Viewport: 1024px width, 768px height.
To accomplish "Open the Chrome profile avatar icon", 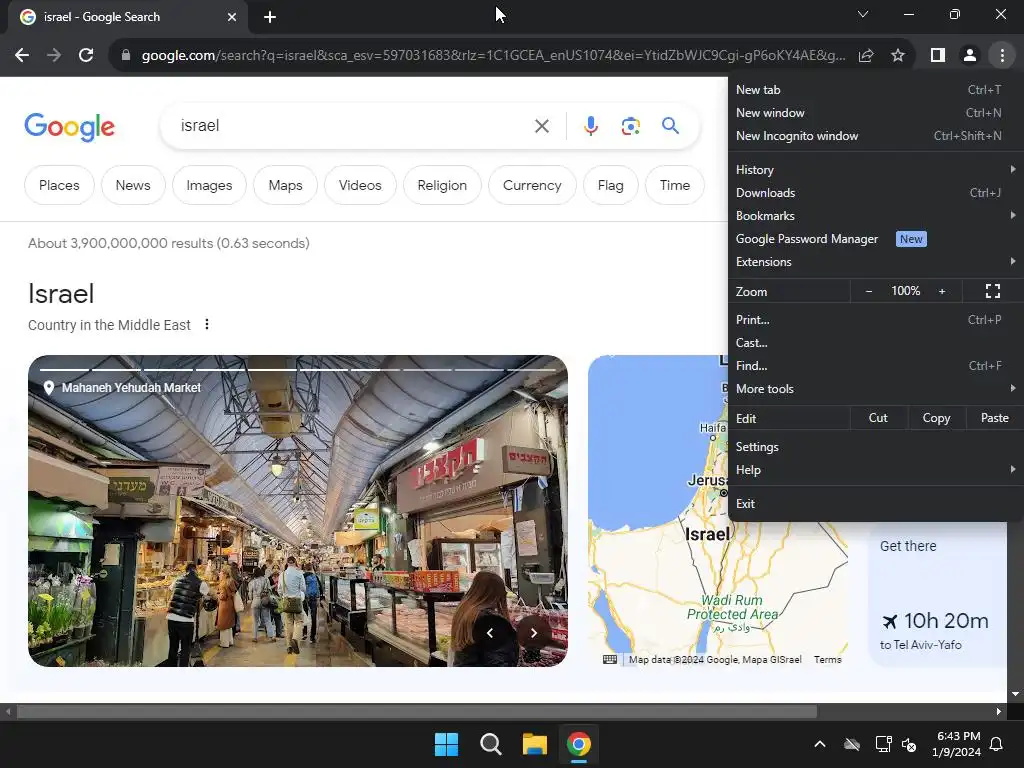I will [970, 56].
